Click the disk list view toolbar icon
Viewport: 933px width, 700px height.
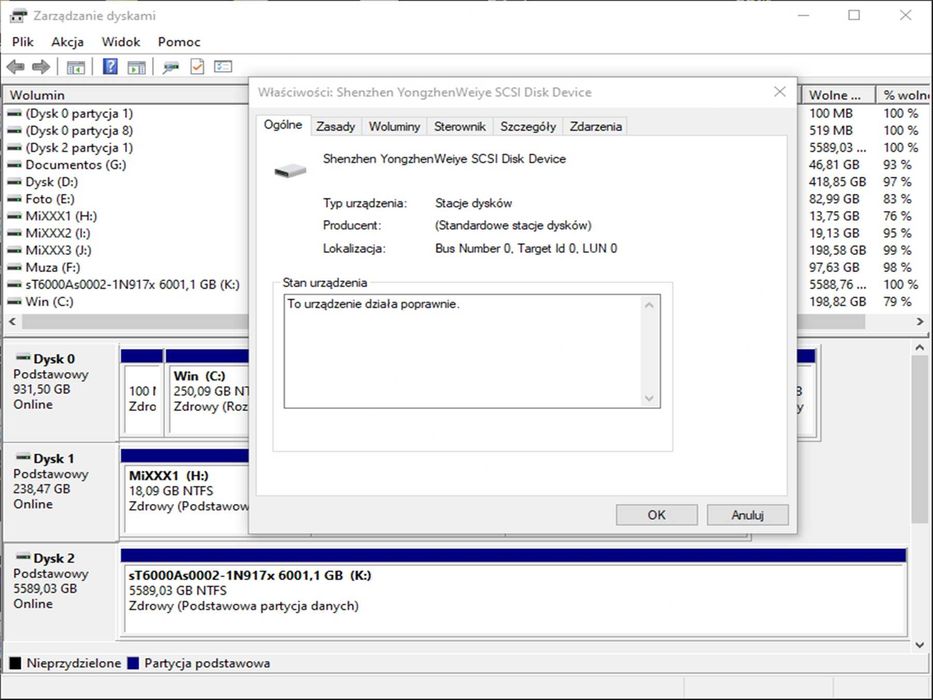(x=223, y=67)
